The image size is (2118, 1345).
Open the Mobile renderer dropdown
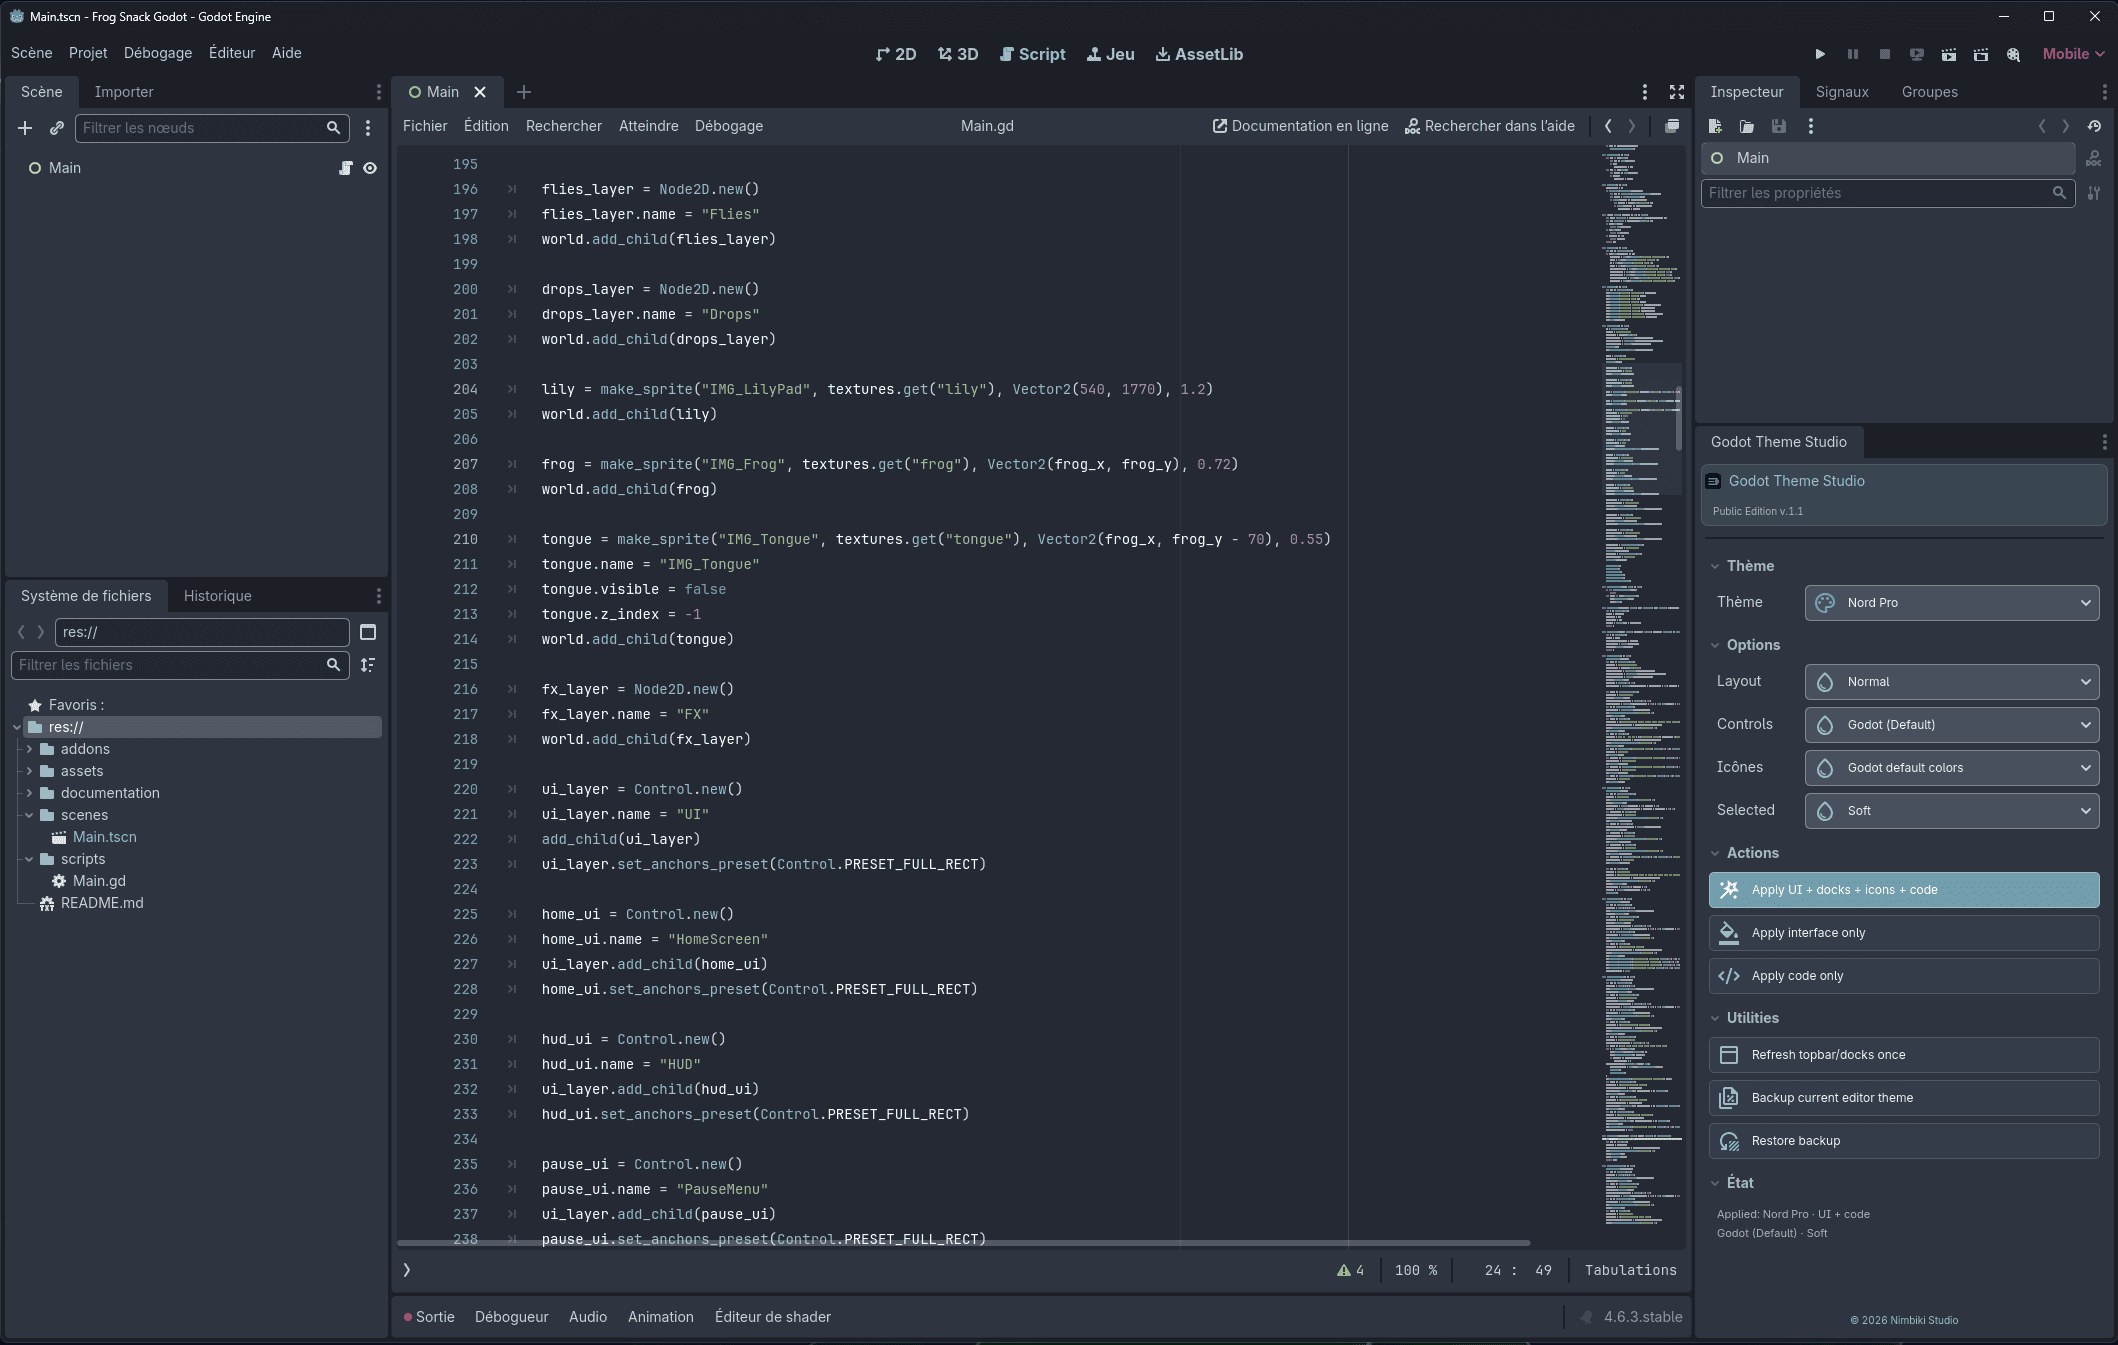pyautogui.click(x=2073, y=54)
